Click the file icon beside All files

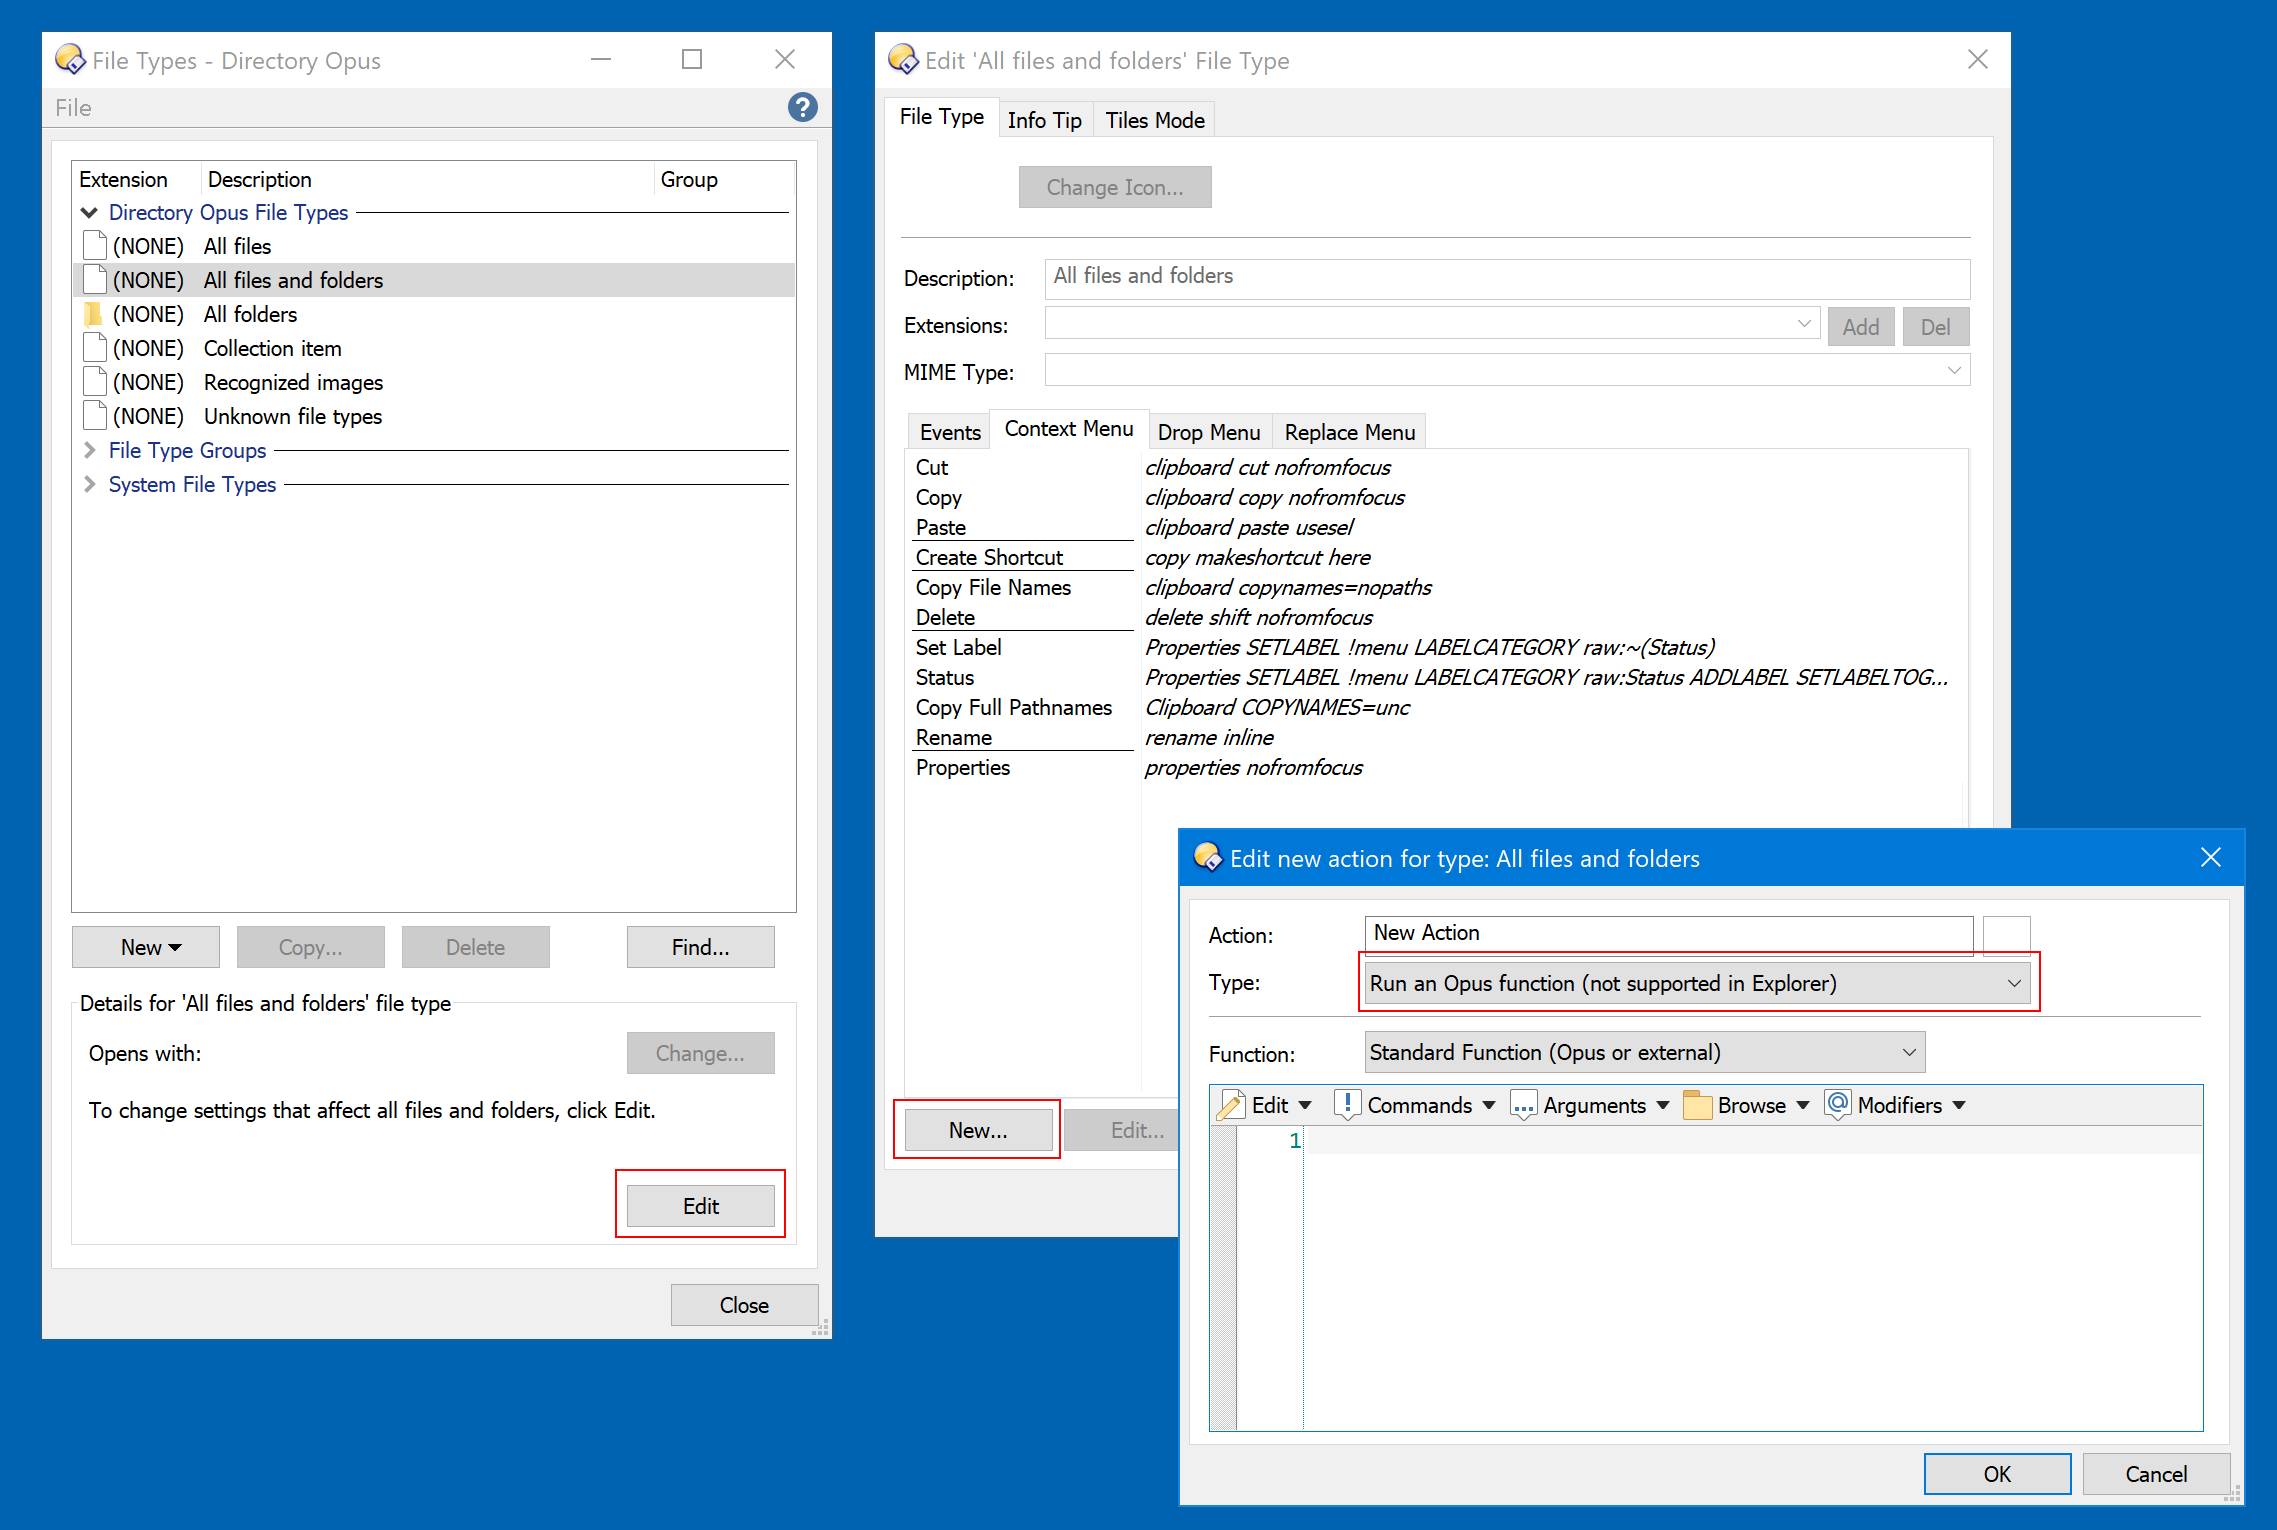click(93, 245)
